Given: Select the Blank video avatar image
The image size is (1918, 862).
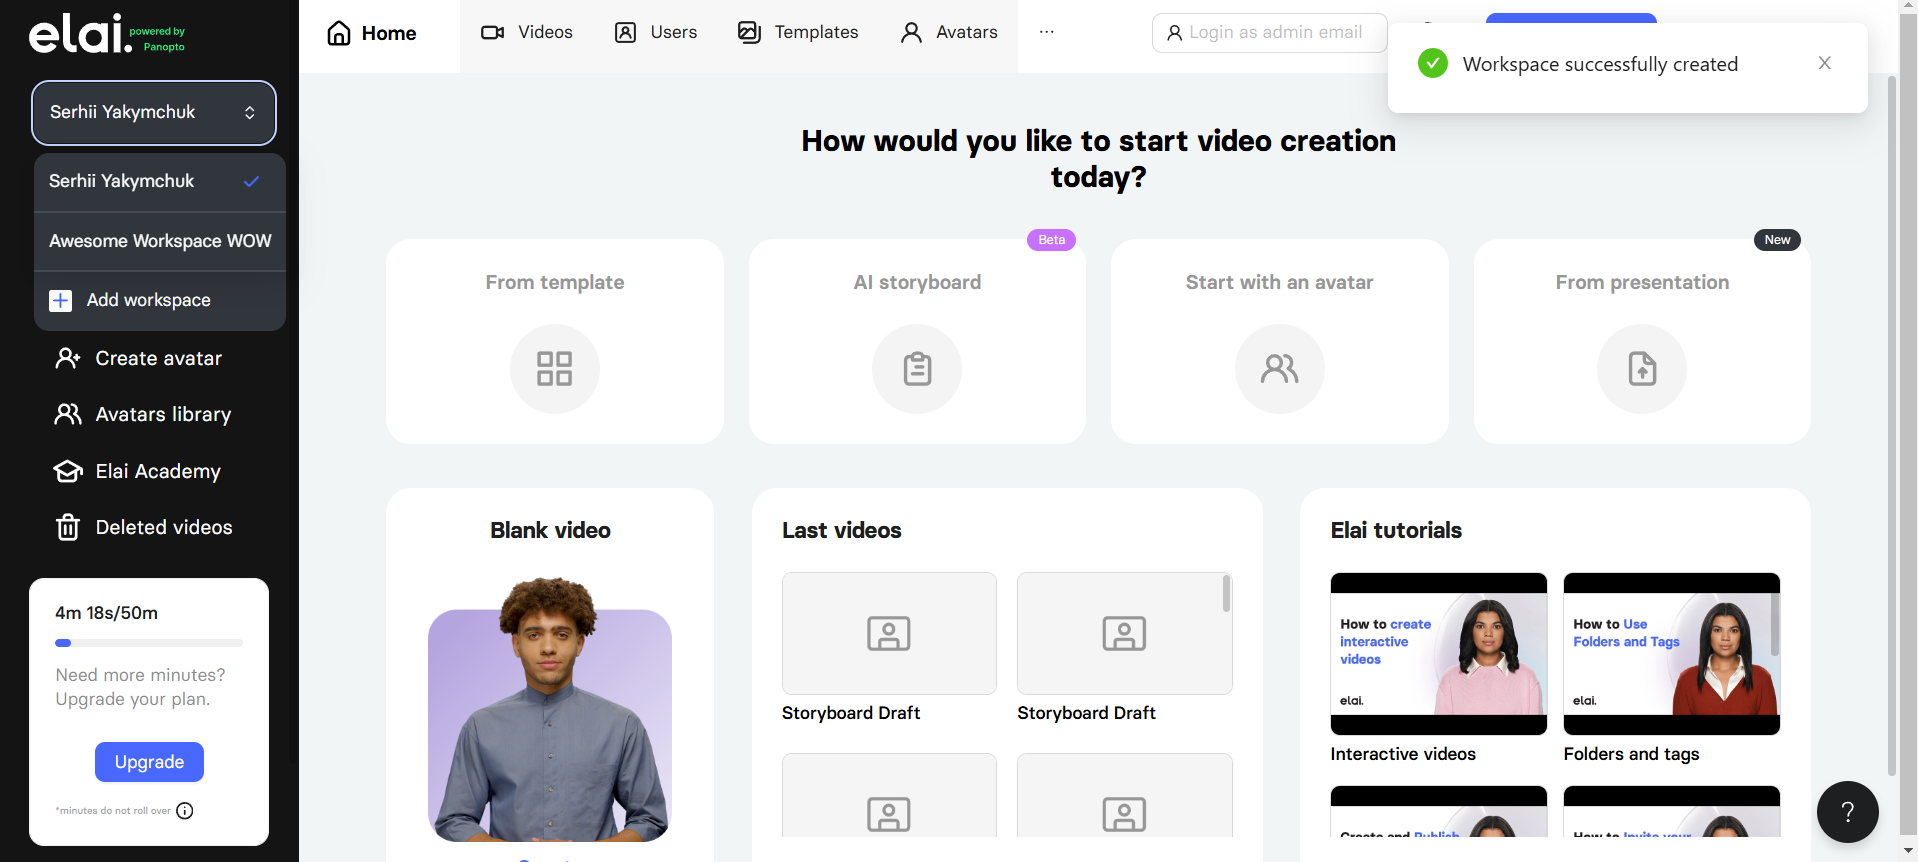Looking at the screenshot, I should pyautogui.click(x=550, y=710).
